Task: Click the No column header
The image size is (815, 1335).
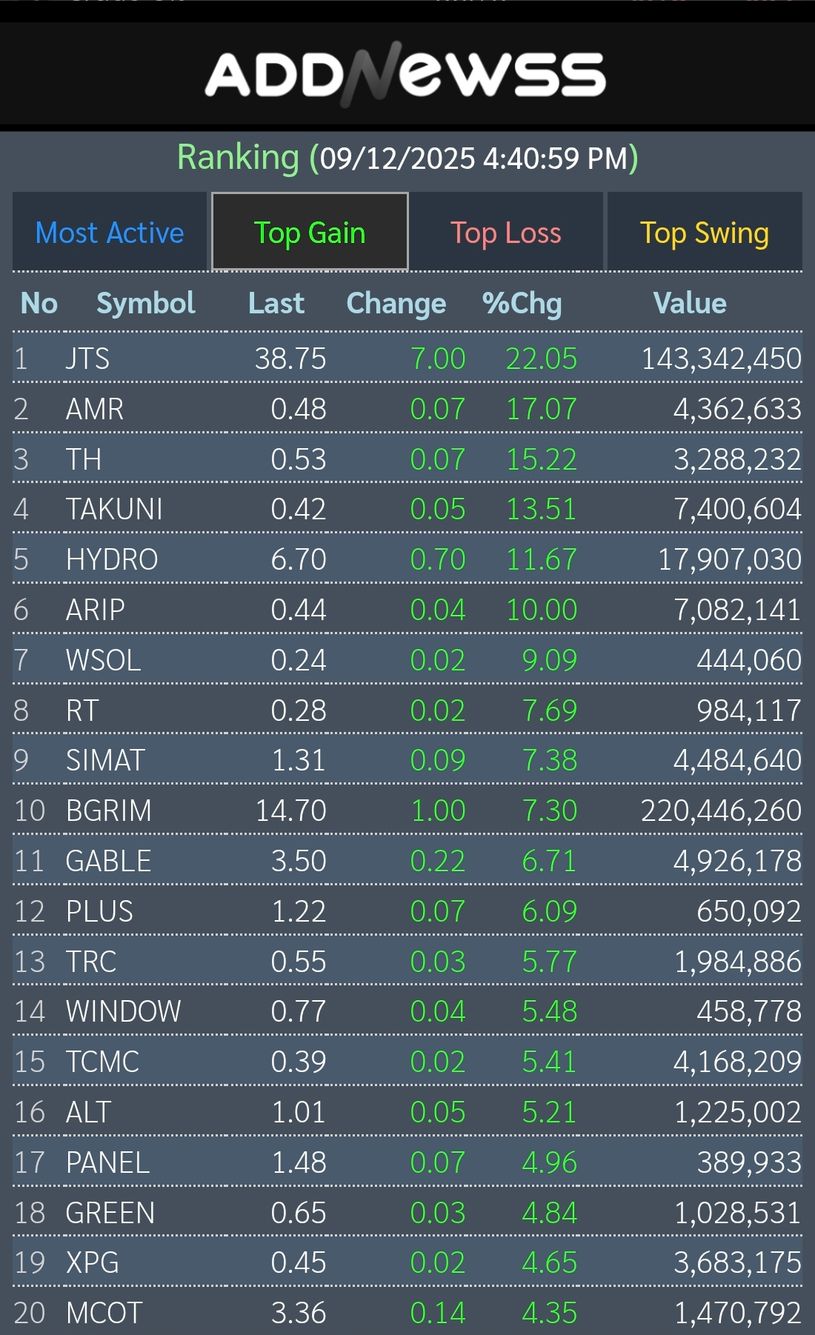Action: coord(39,303)
